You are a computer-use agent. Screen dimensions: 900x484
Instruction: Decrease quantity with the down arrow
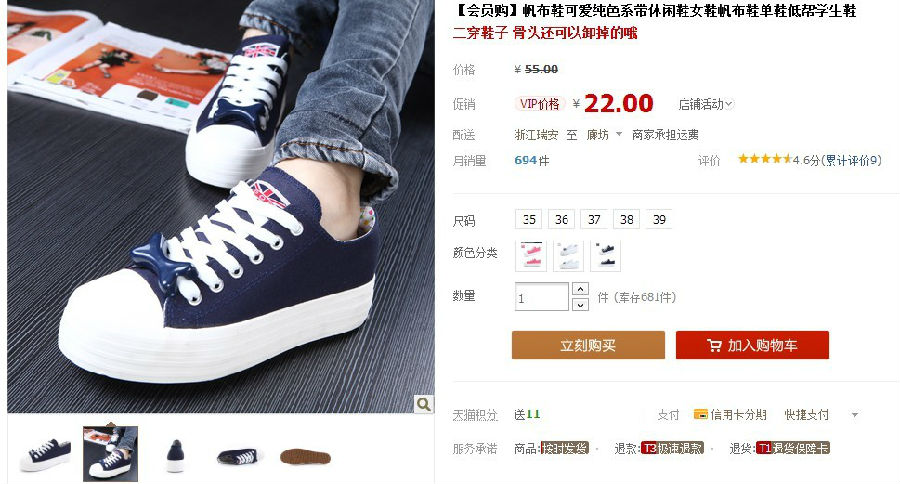[580, 304]
